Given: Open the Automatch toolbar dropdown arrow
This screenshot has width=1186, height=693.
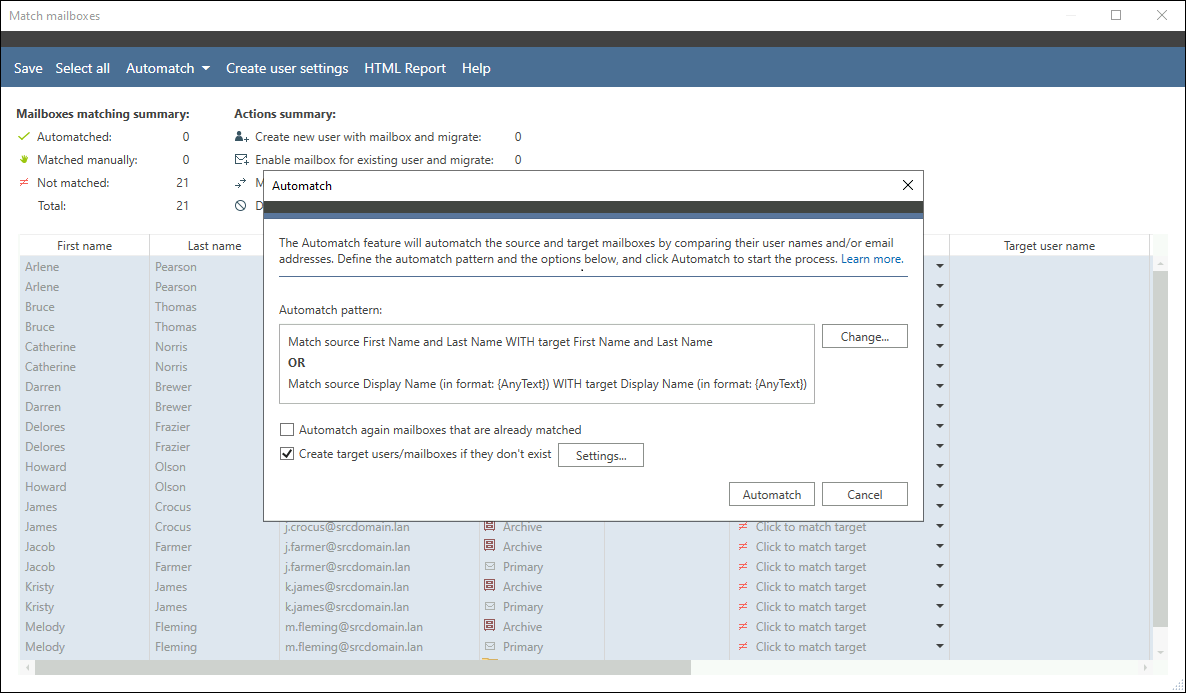Looking at the screenshot, I should click(x=206, y=69).
